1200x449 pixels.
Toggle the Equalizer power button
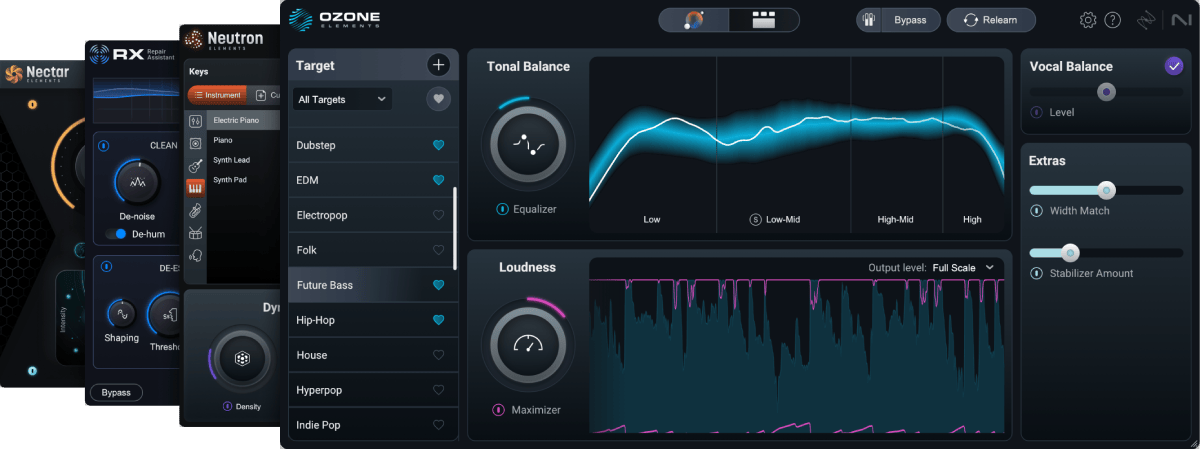click(501, 210)
